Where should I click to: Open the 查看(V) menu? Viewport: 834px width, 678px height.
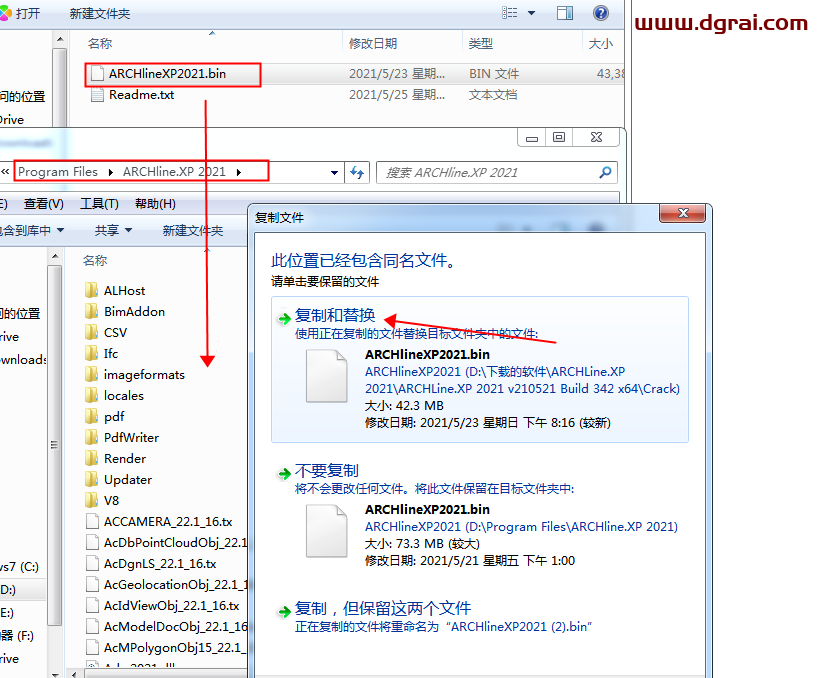coord(44,204)
